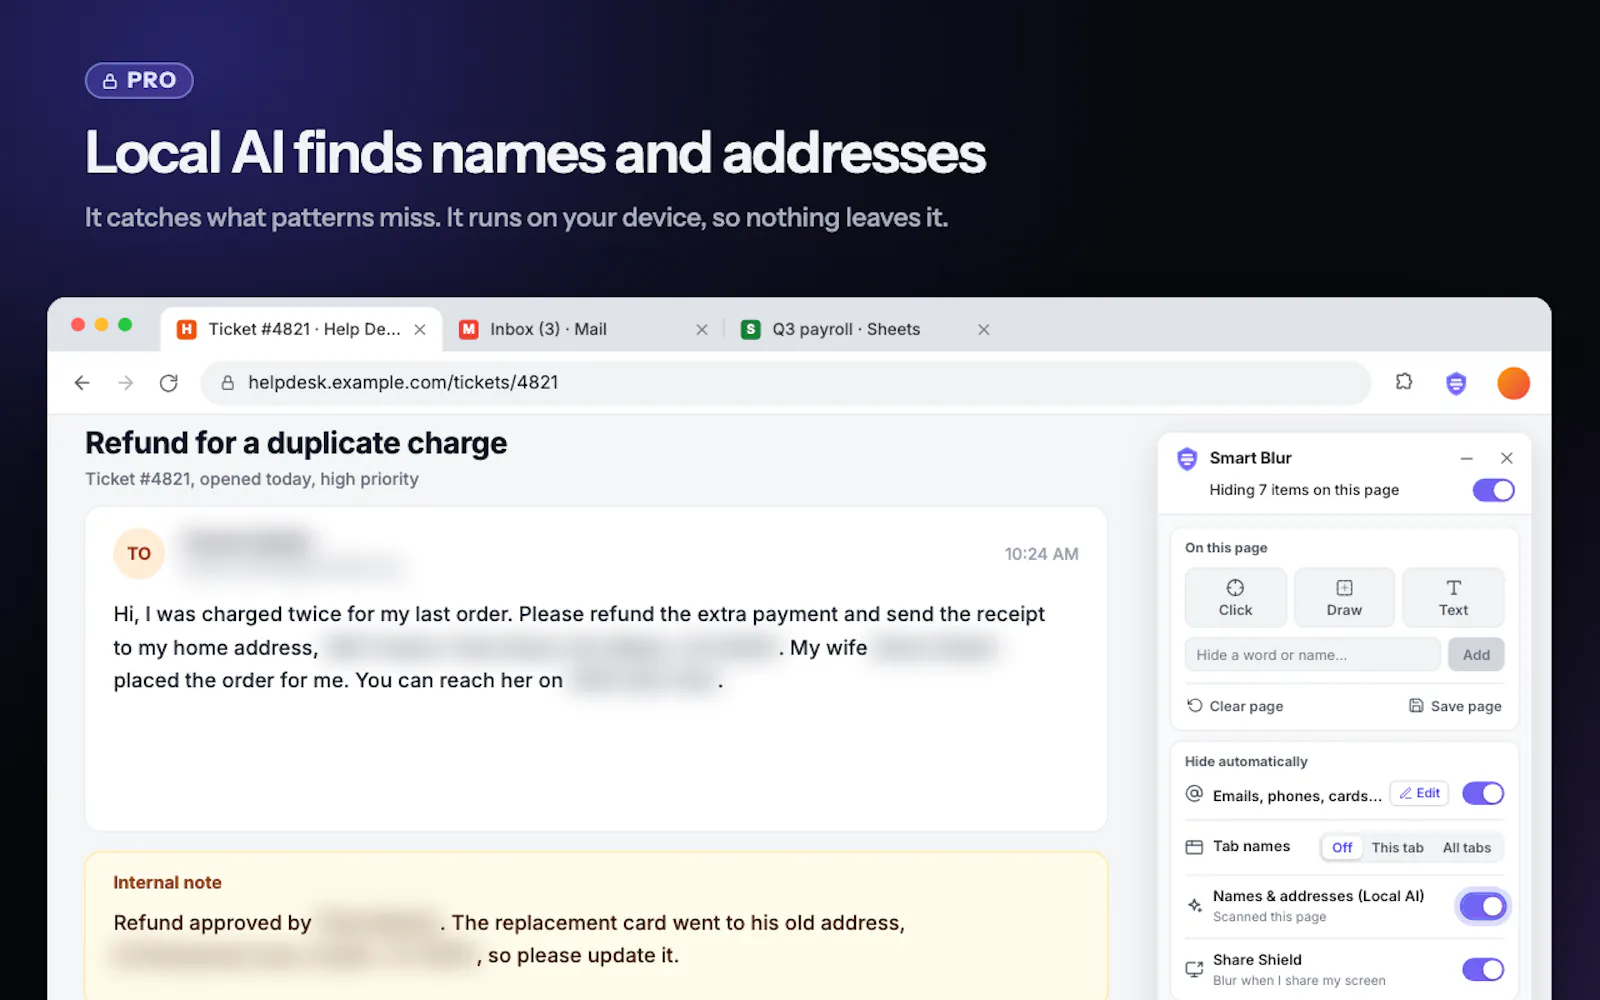Click the Add button

[1476, 655]
